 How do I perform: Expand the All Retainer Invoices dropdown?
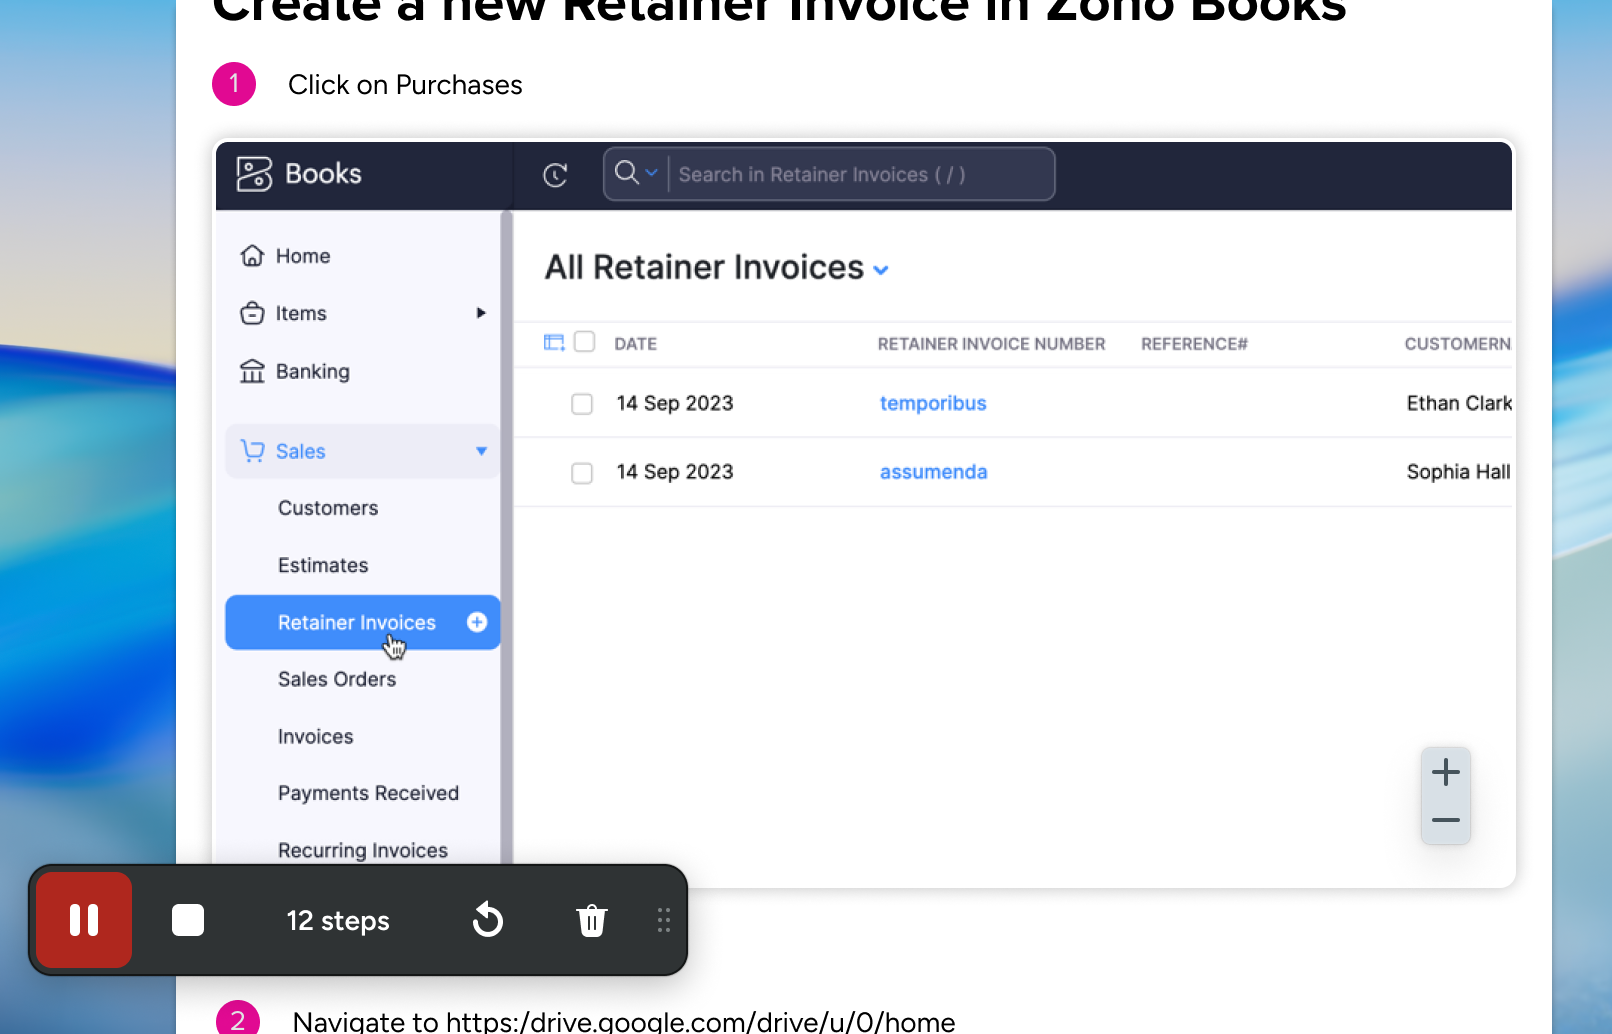[x=881, y=270]
